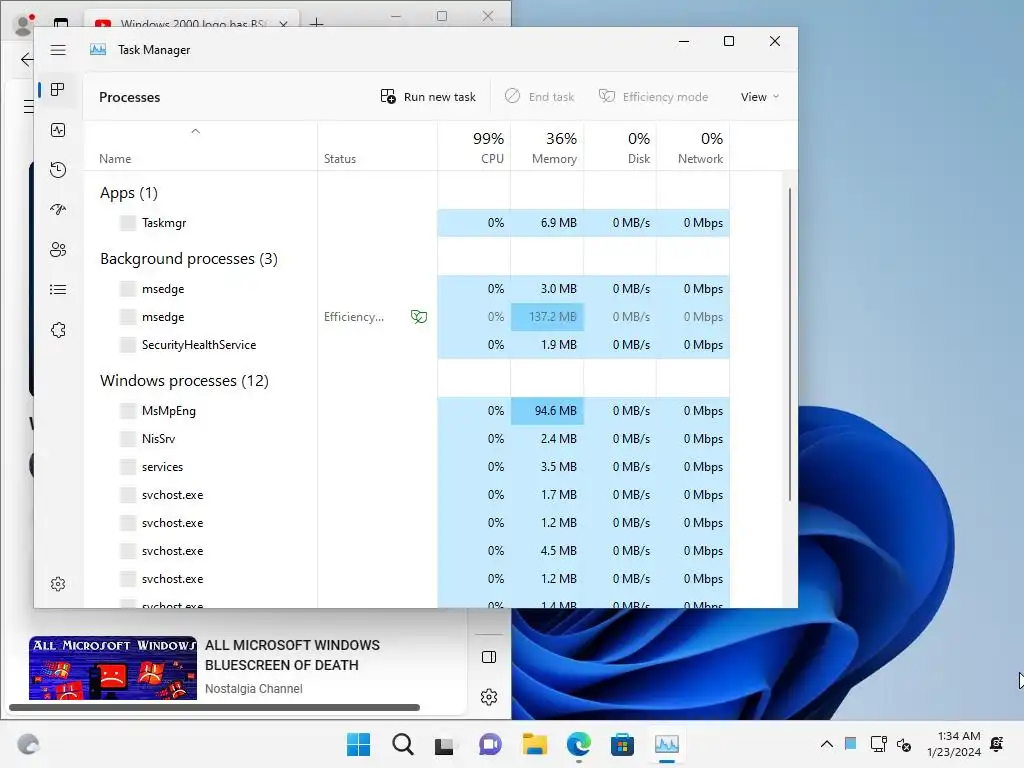Viewport: 1024px width, 768px height.
Task: Click the Edge back arrow button
Action: (x=27, y=59)
